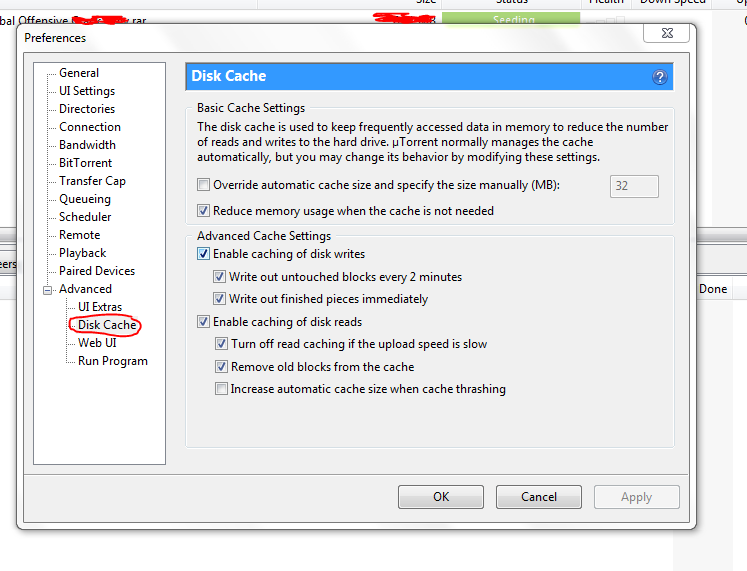Enable override automatic cache size checkbox

pyautogui.click(x=204, y=185)
